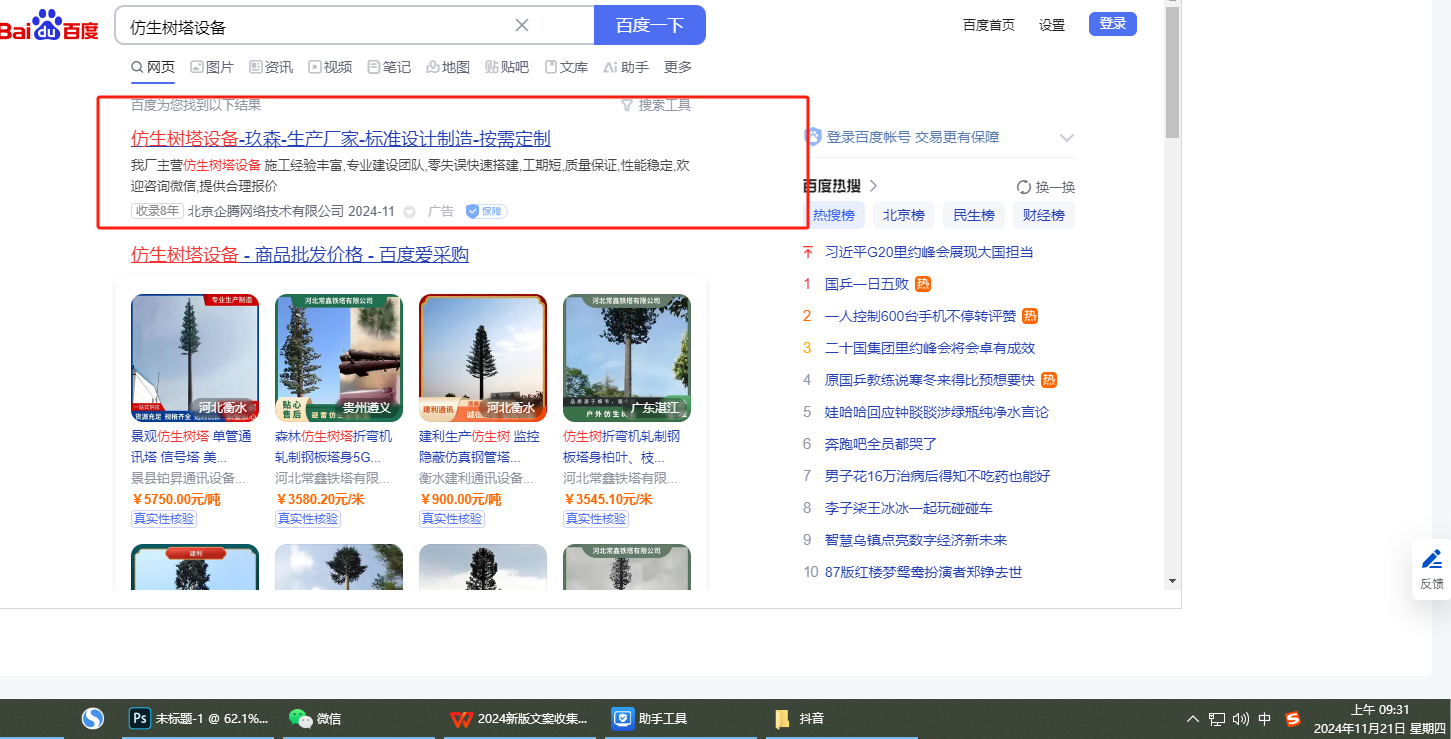Select the 北京榜 hot list tab
This screenshot has height=739, width=1451.
[903, 215]
